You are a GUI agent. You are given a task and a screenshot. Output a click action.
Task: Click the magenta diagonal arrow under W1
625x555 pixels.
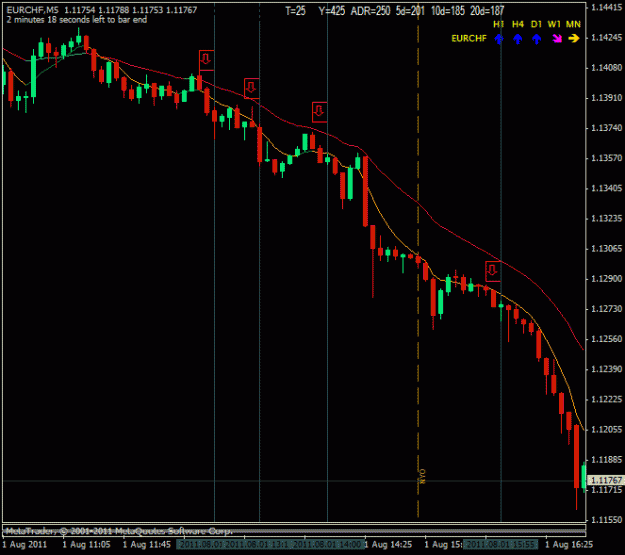[x=557, y=39]
